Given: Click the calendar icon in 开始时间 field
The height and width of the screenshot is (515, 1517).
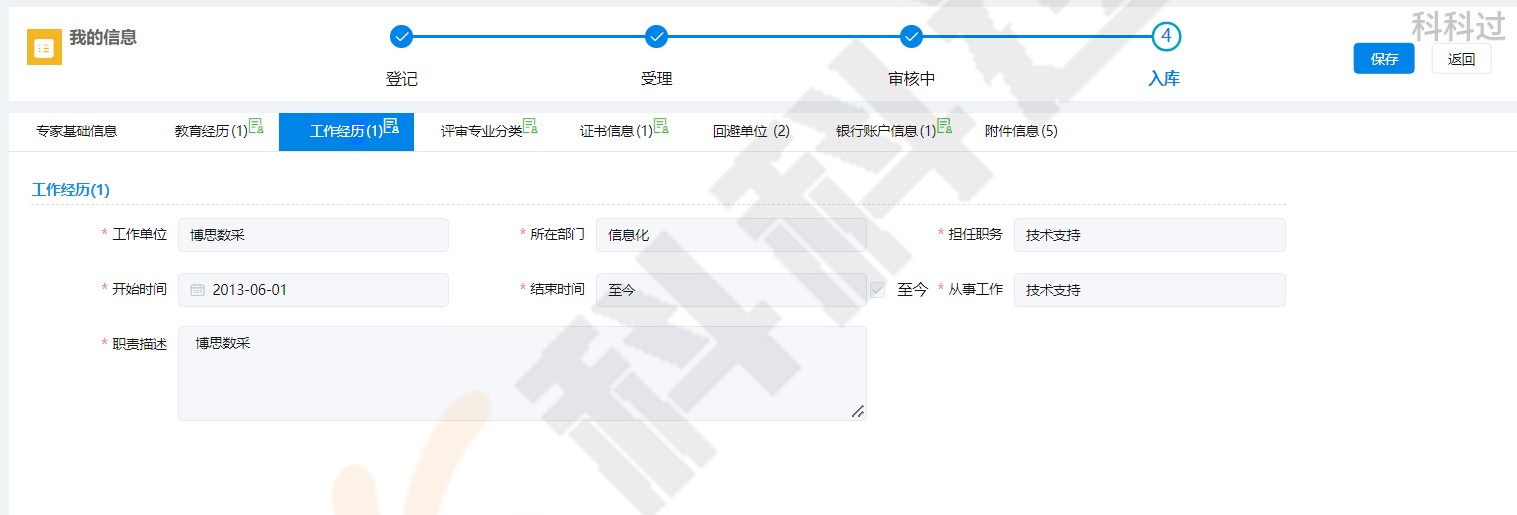Looking at the screenshot, I should click(x=198, y=290).
